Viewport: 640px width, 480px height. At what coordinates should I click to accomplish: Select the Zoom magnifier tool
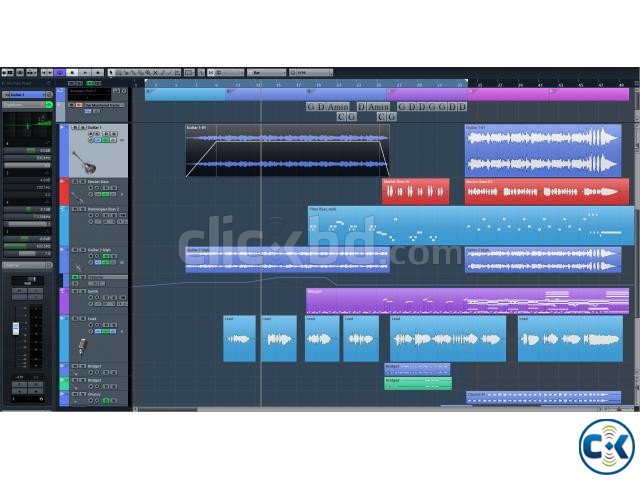(148, 73)
